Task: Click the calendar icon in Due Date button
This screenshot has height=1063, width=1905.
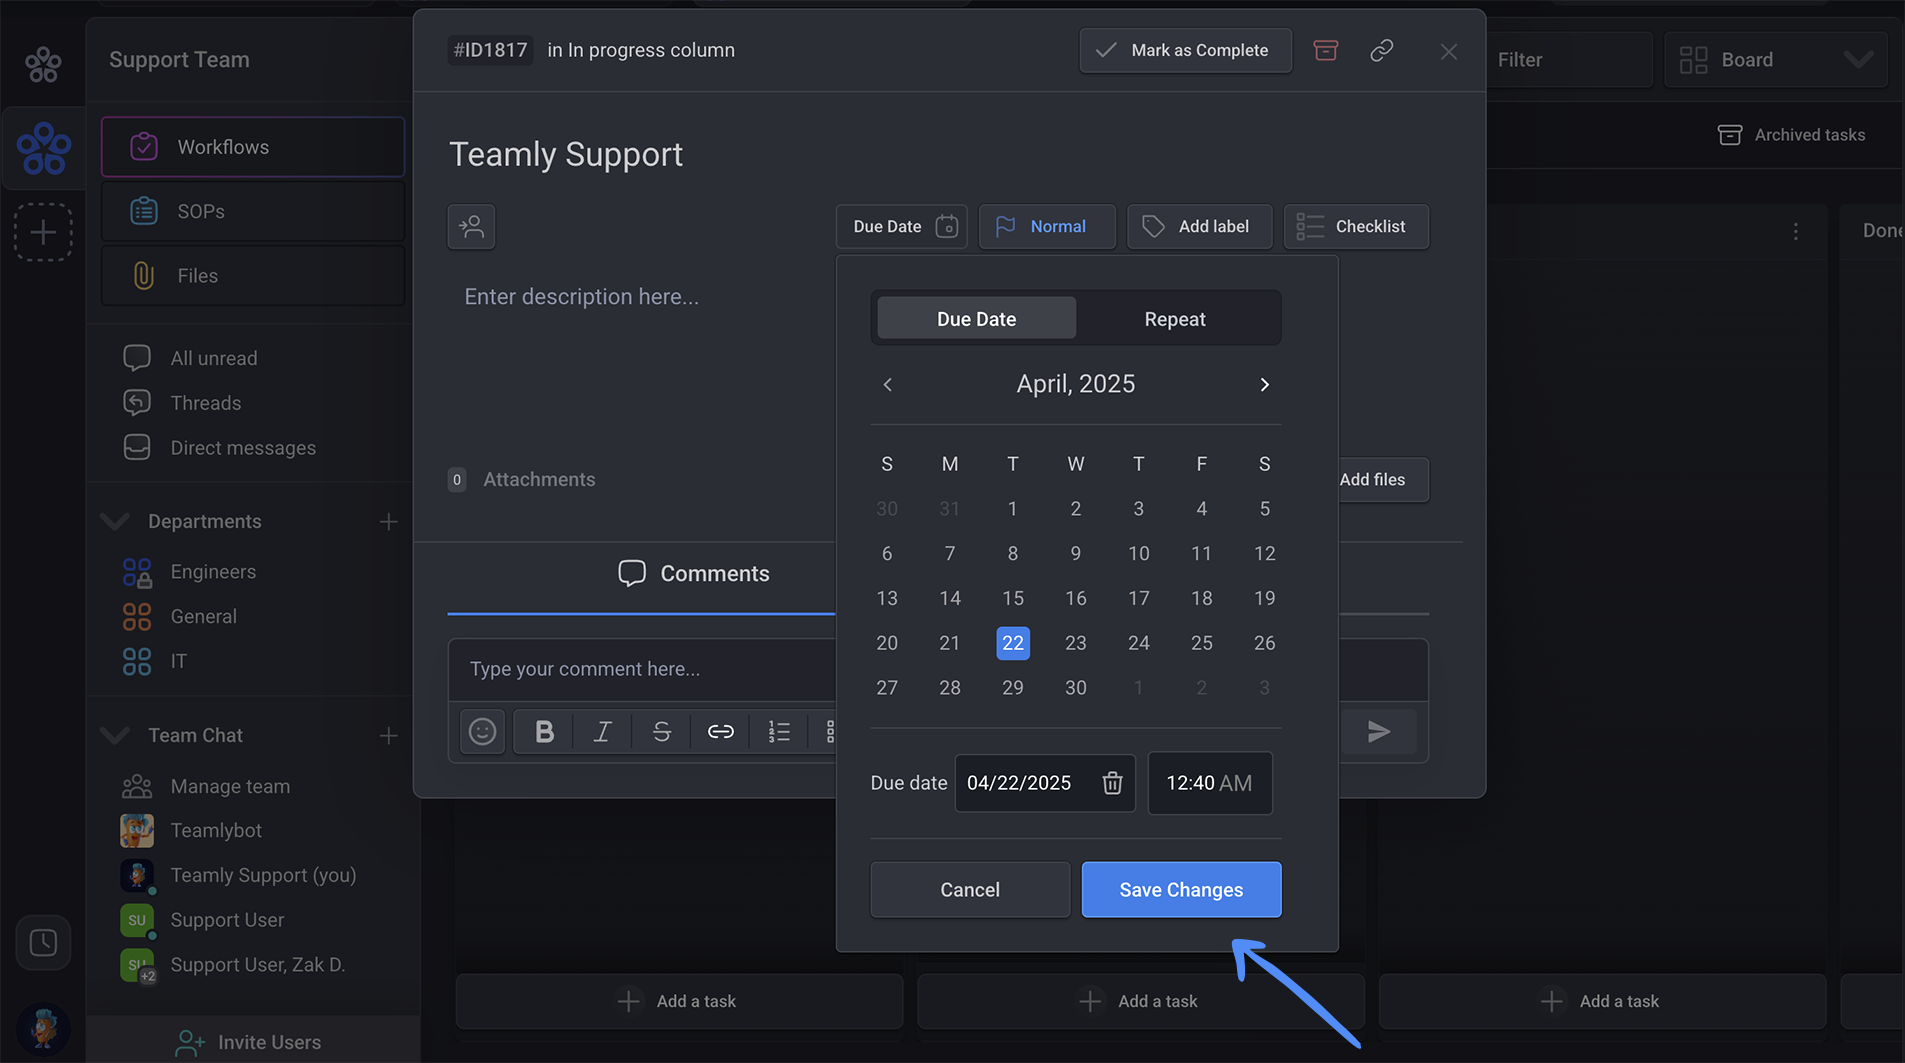Action: (x=946, y=226)
